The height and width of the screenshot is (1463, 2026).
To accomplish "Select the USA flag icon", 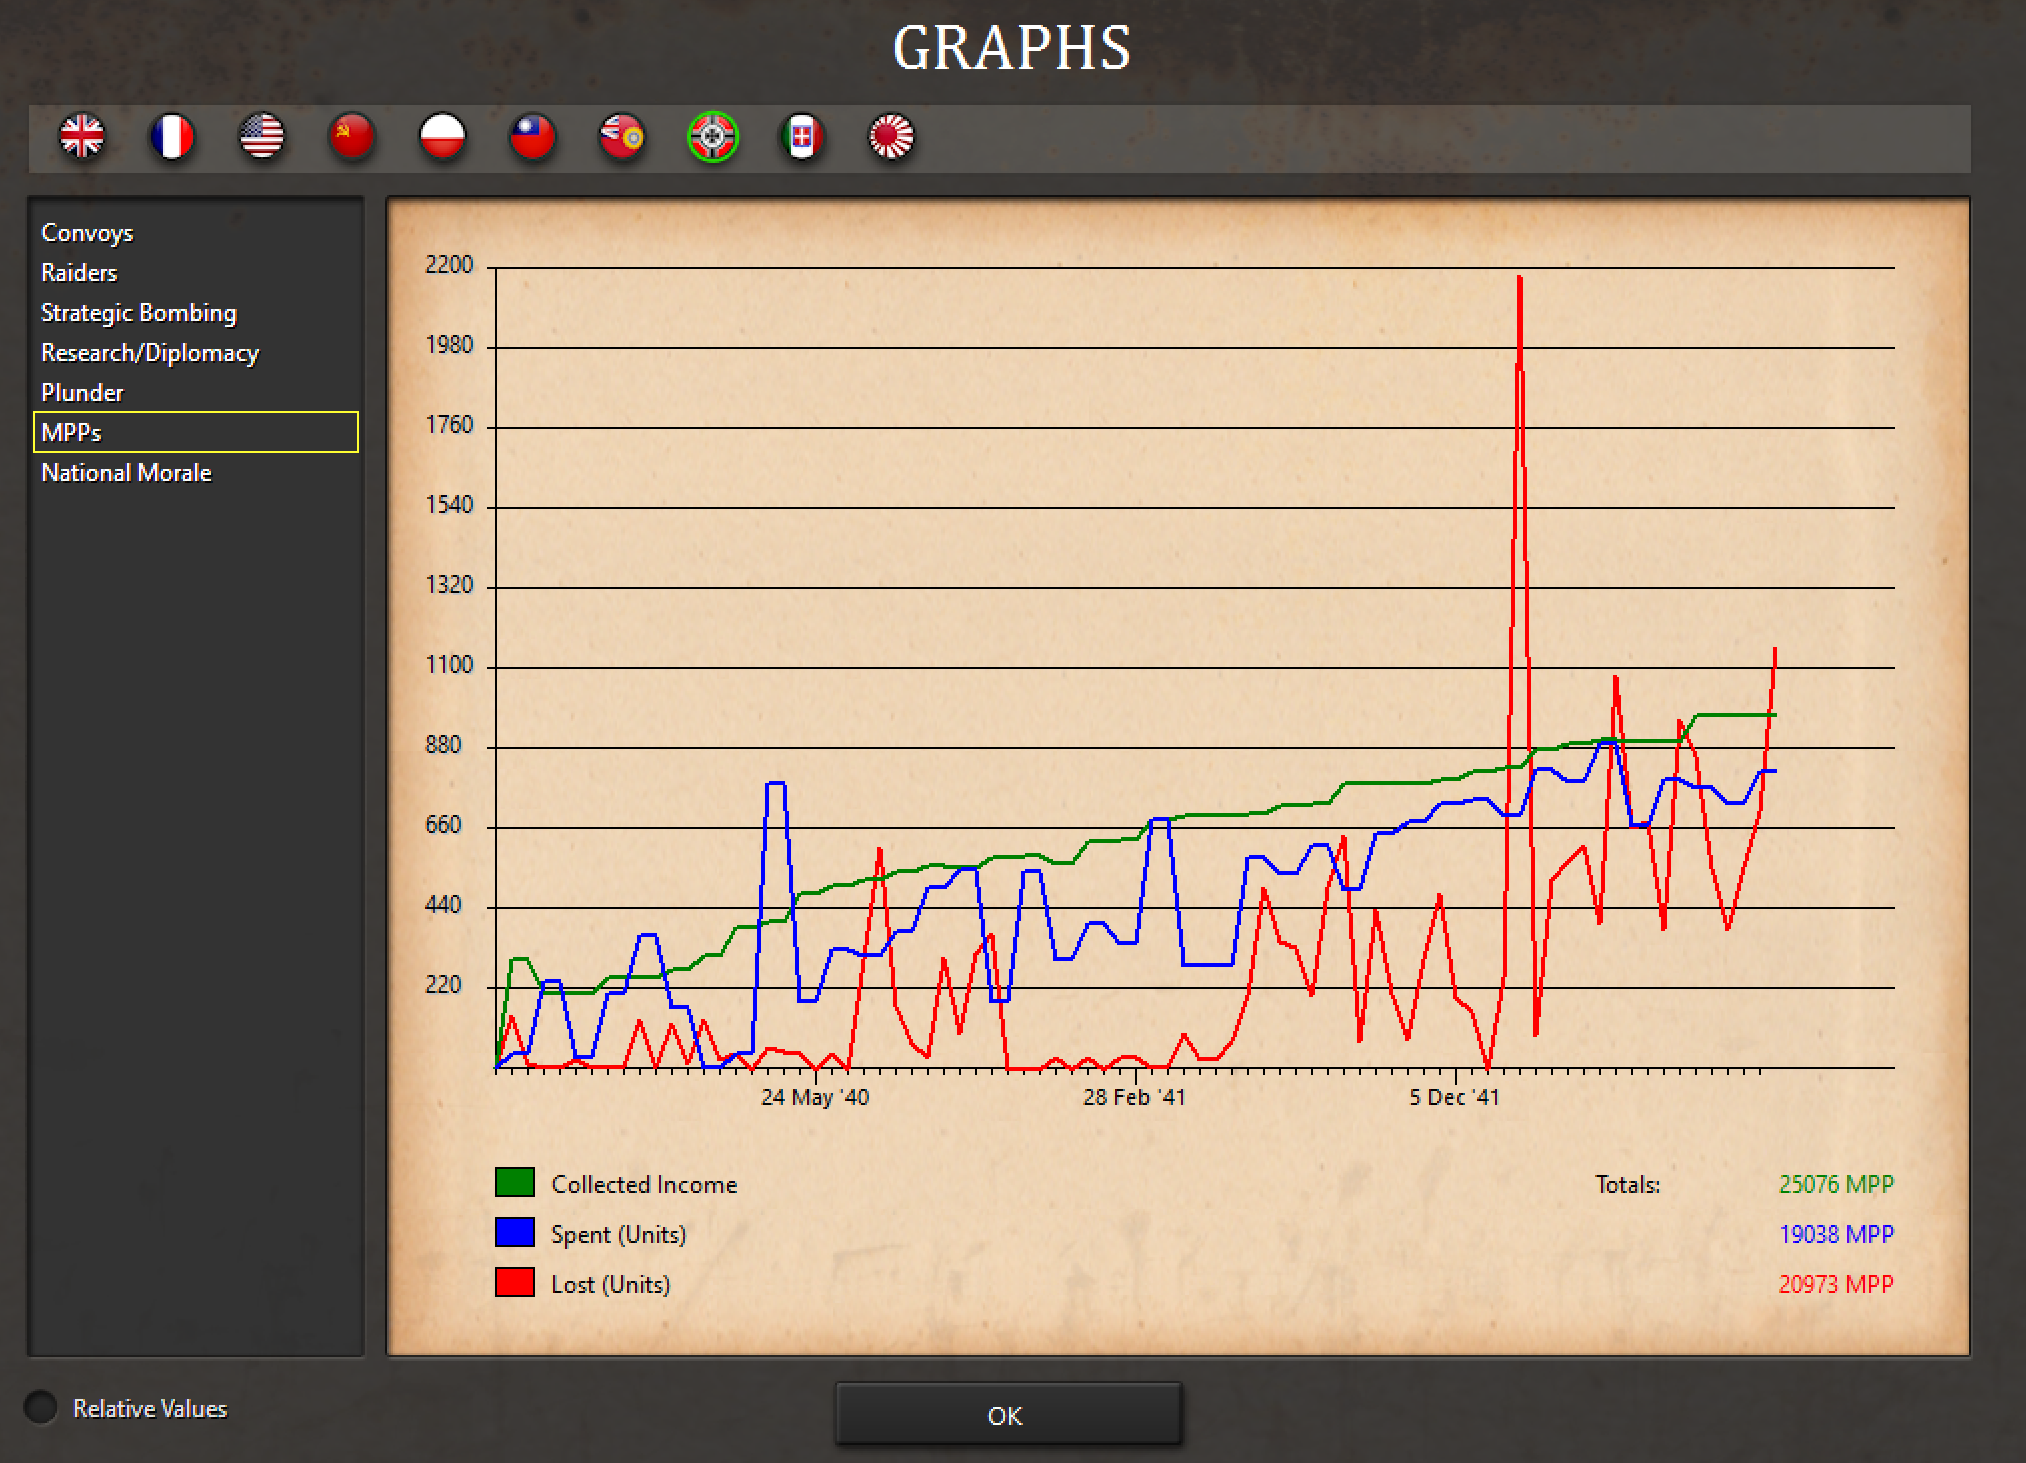I will click(262, 137).
